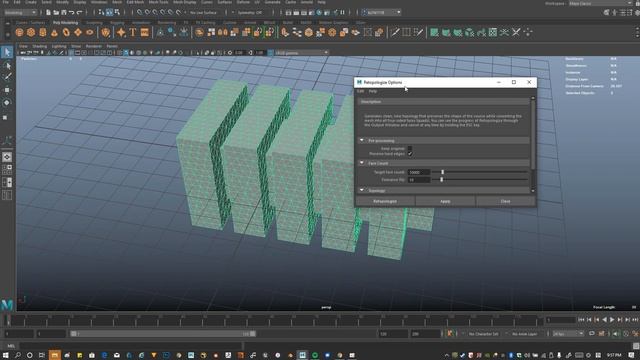Open the Modeling menu set dropdown

[x=20, y=13]
